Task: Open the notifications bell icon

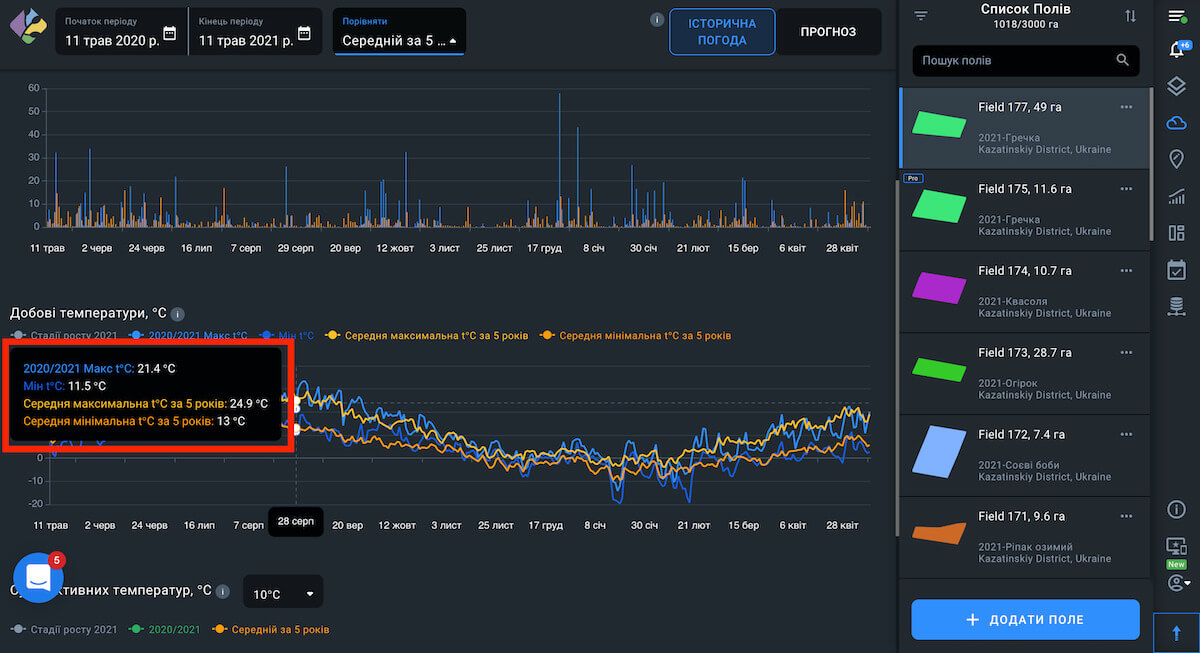Action: tap(1176, 50)
